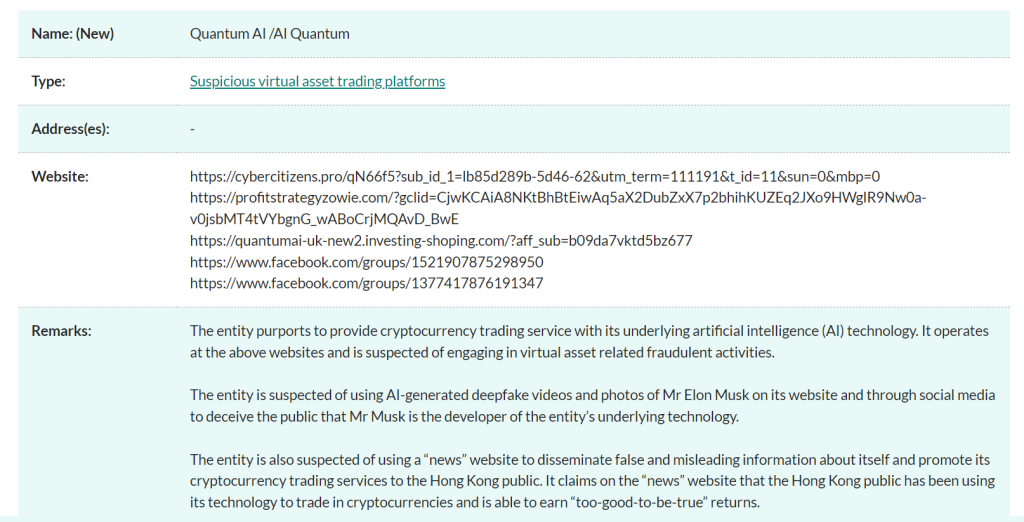Click the profitstrategyzowie.com website URL

coord(557,198)
